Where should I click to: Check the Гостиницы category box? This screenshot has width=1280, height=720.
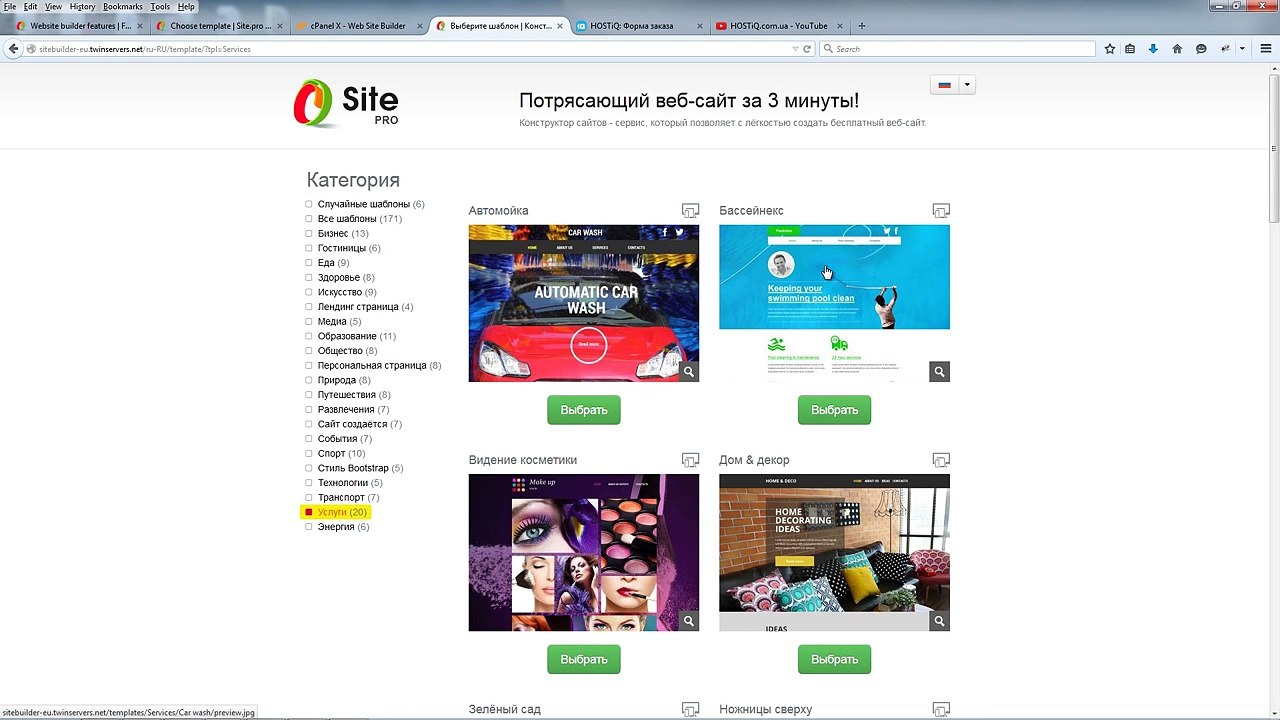click(x=309, y=248)
